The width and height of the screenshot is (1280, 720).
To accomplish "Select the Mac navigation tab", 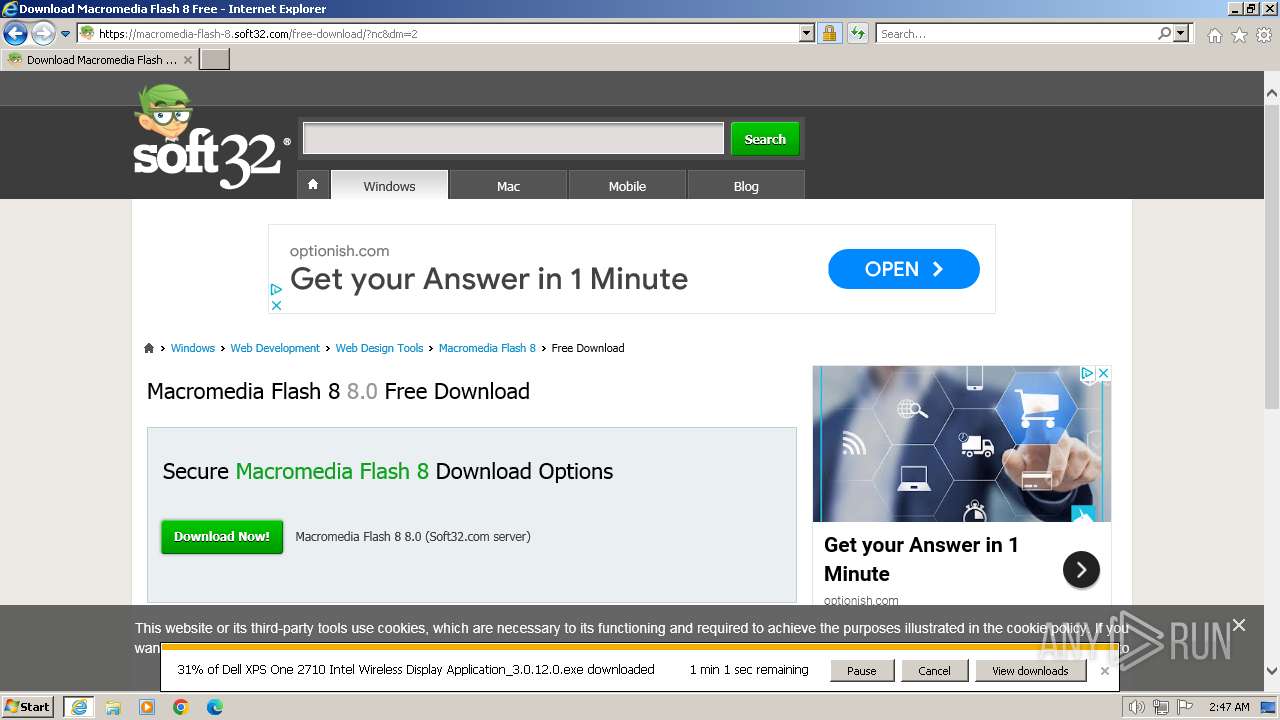I will pyautogui.click(x=508, y=185).
